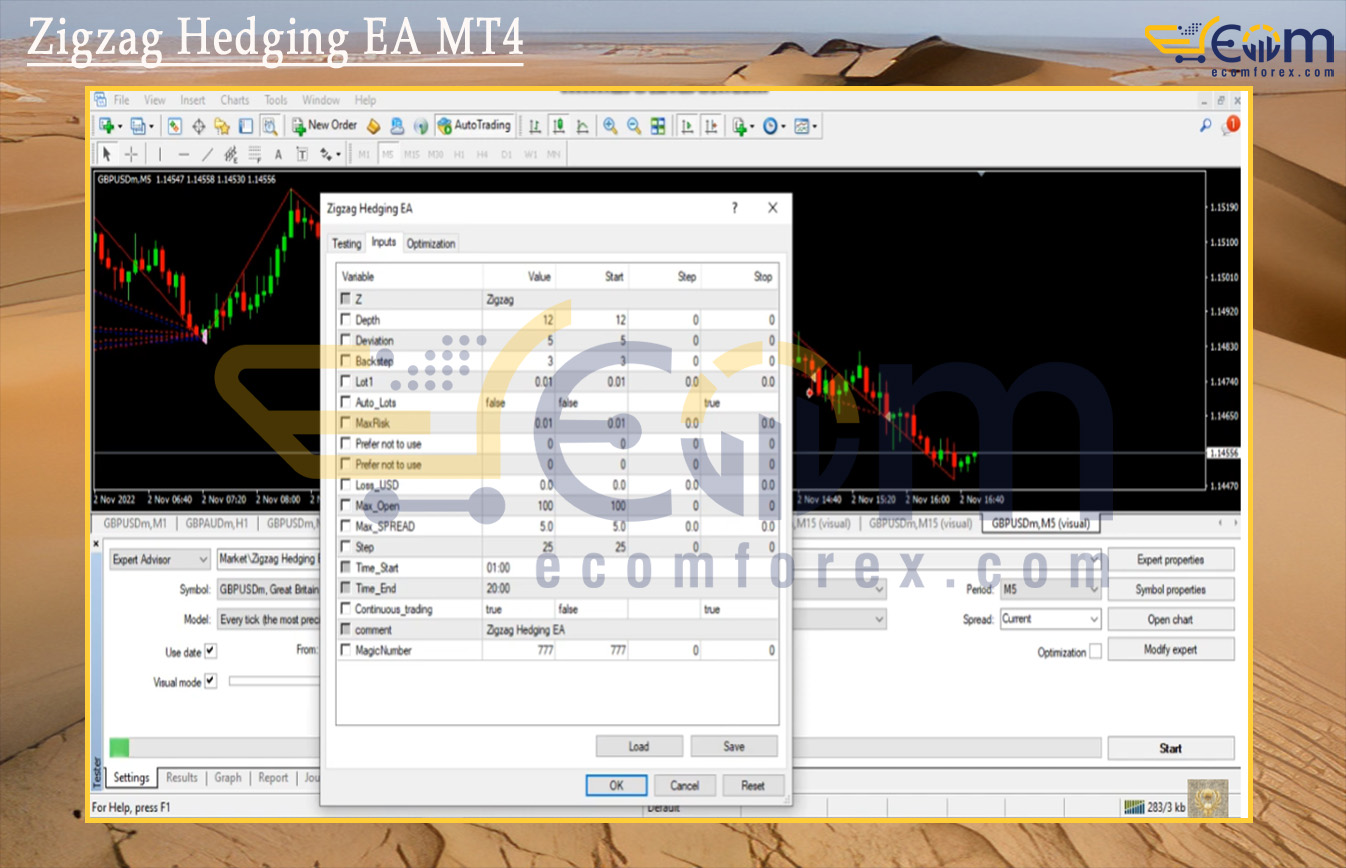Open the Period M5 dropdown
The height and width of the screenshot is (868, 1346).
point(1050,590)
